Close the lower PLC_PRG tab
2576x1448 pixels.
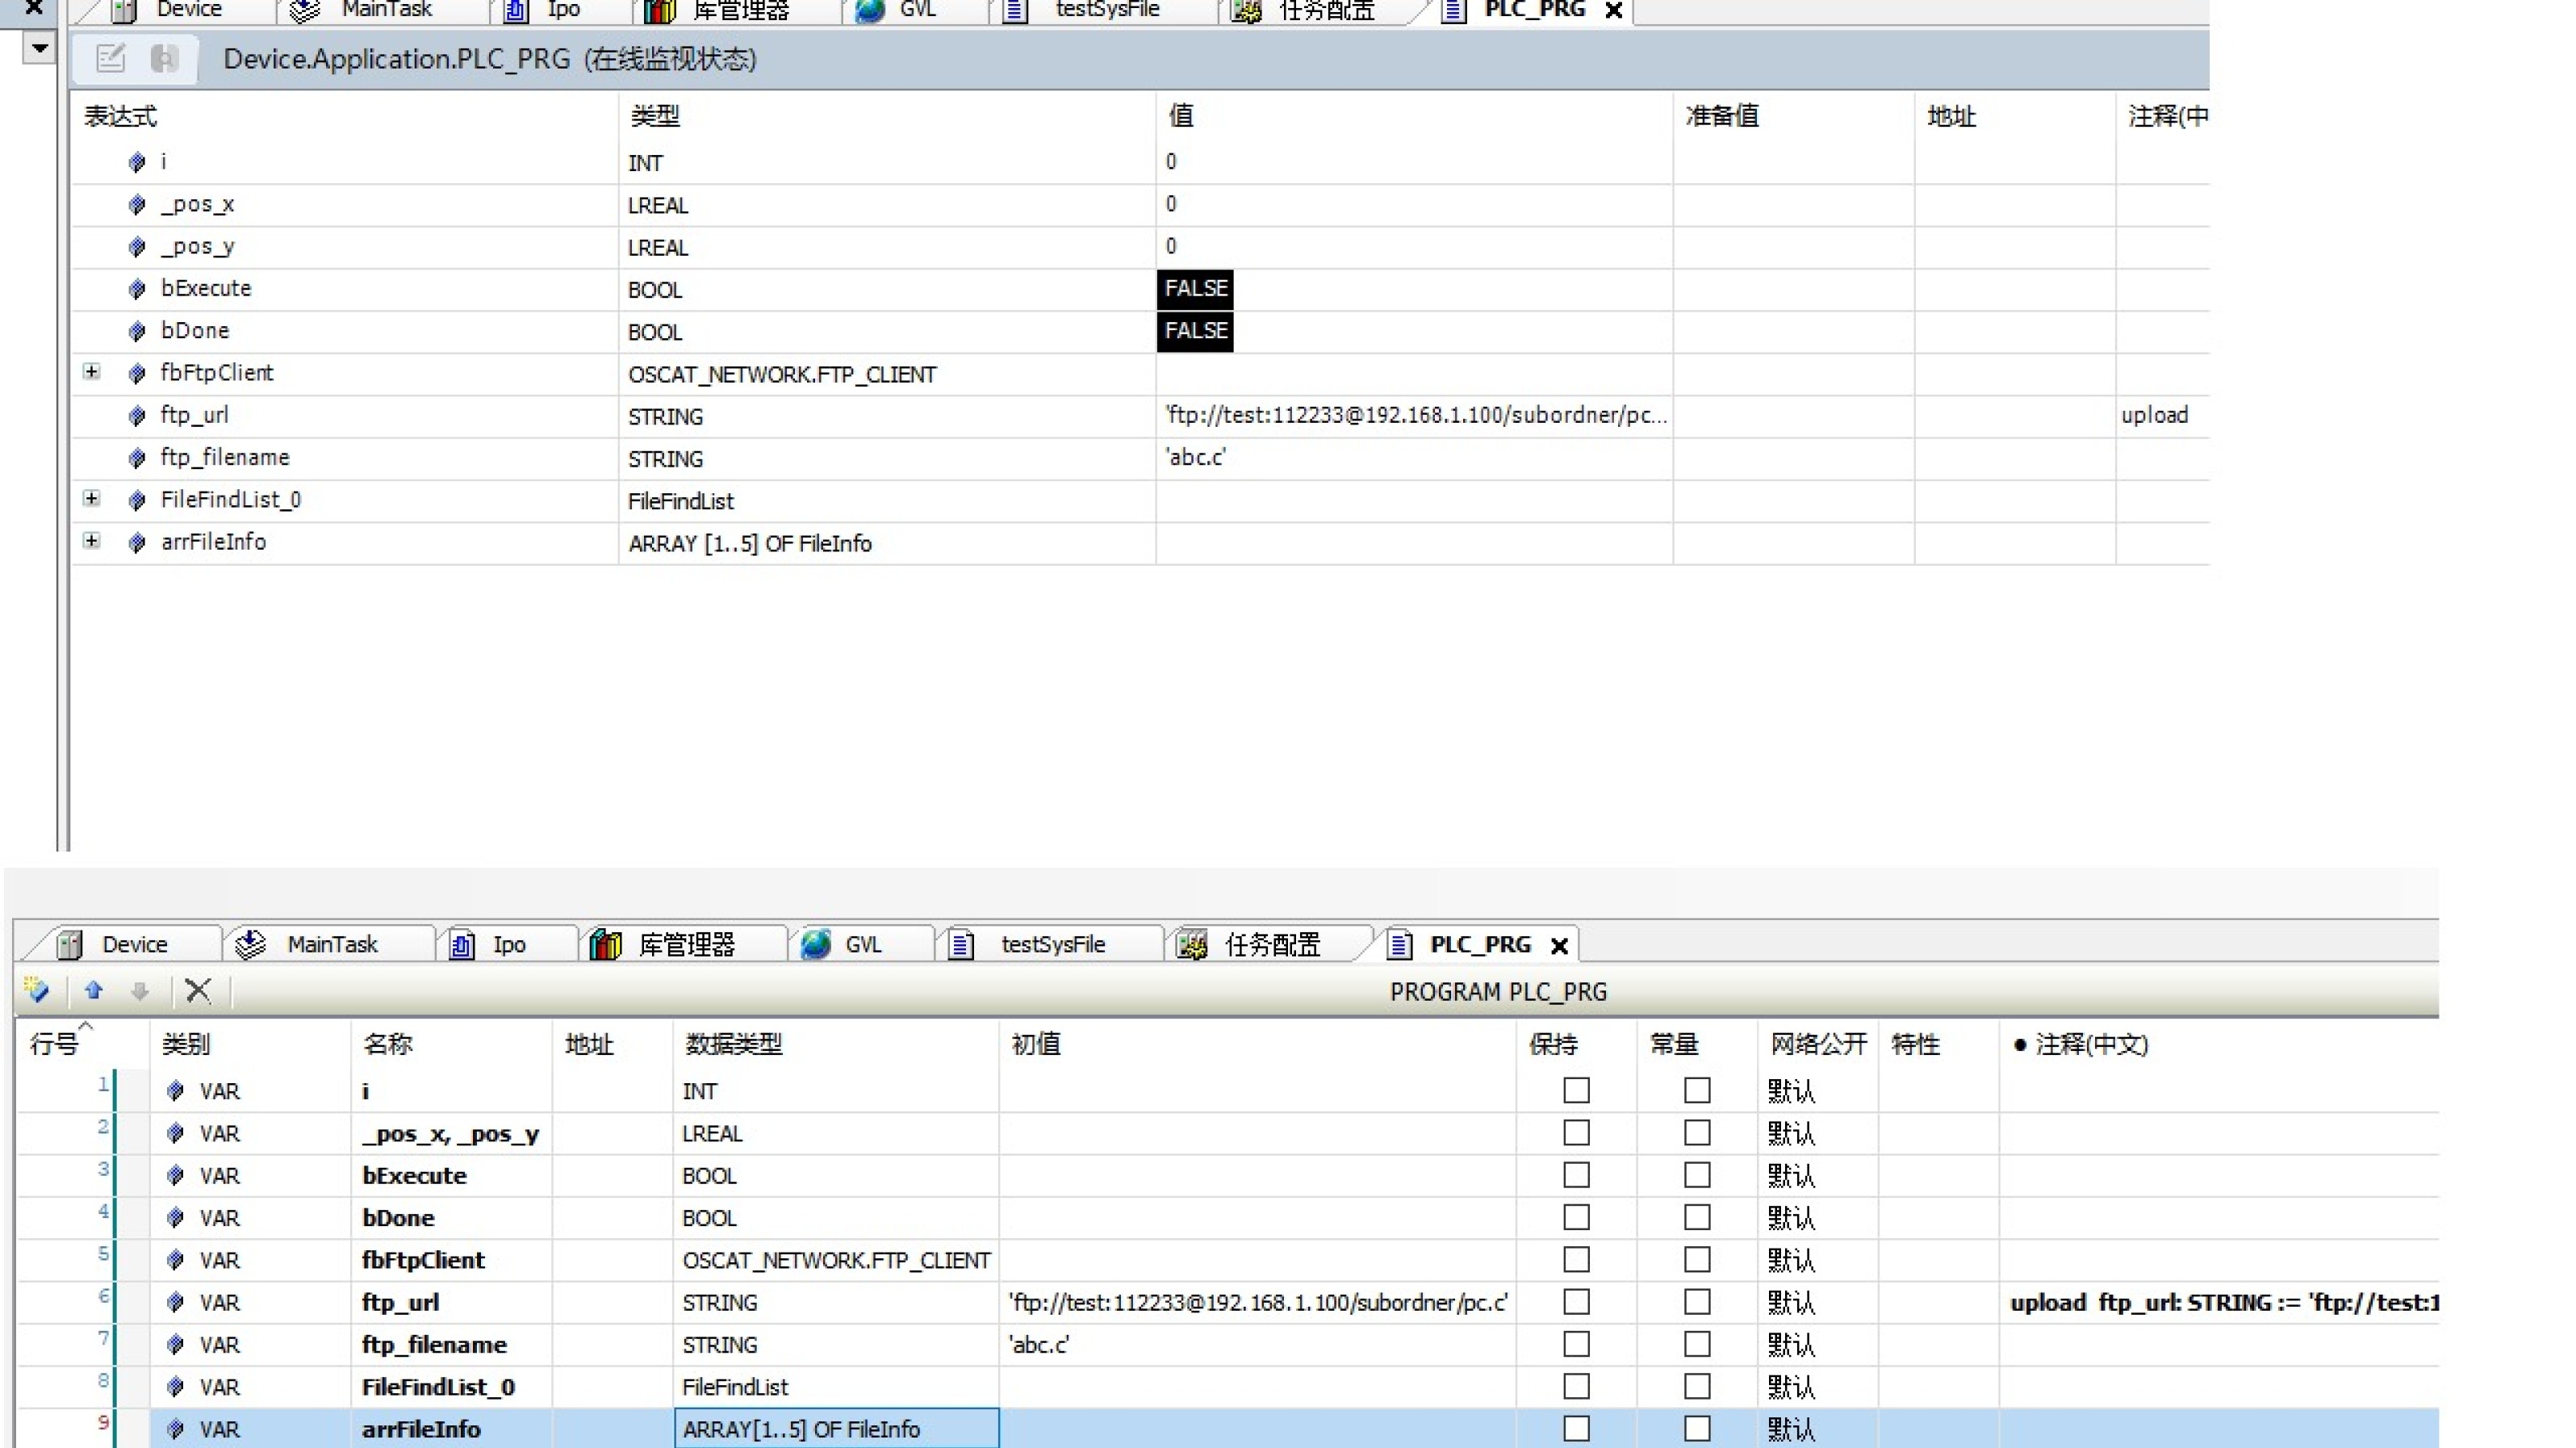click(x=1558, y=945)
